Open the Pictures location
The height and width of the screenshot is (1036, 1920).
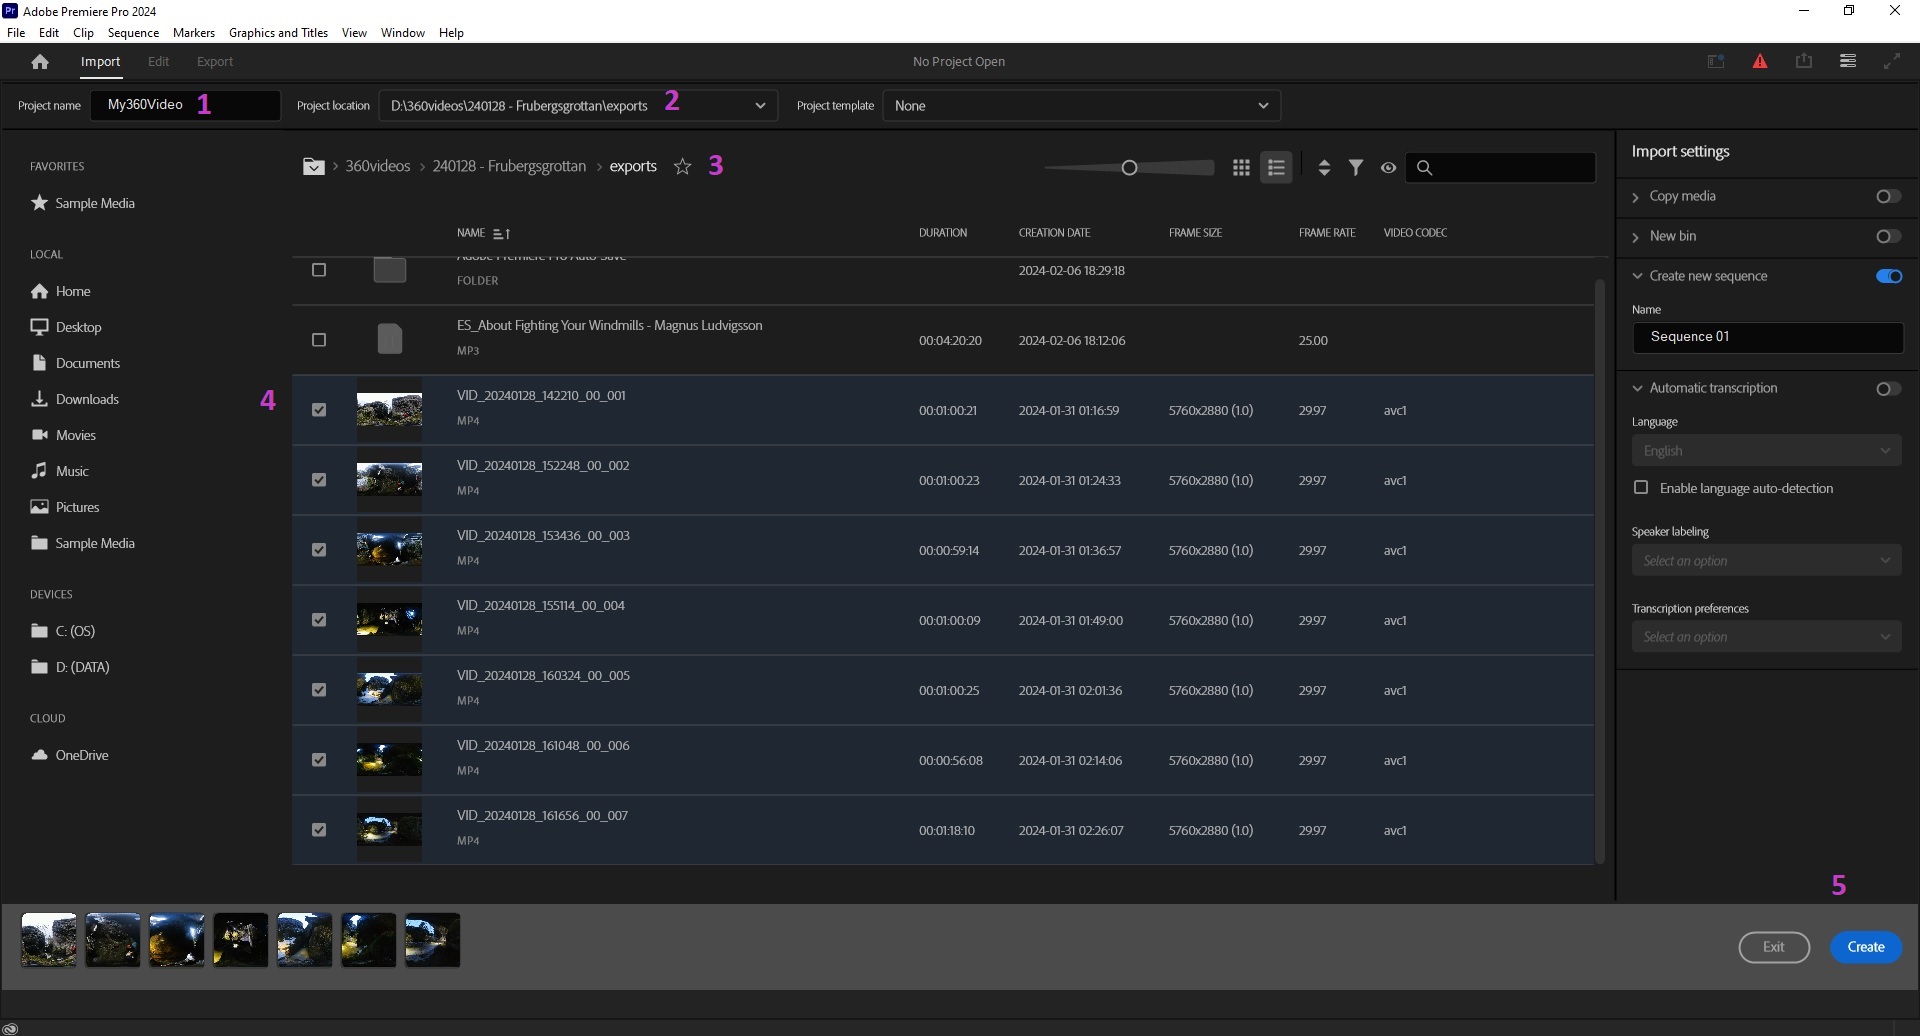click(65, 507)
